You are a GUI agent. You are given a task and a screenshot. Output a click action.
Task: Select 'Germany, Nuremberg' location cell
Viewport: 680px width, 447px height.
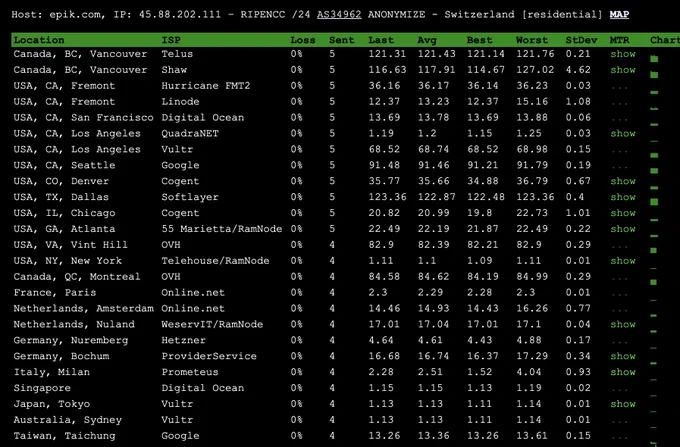71,340
